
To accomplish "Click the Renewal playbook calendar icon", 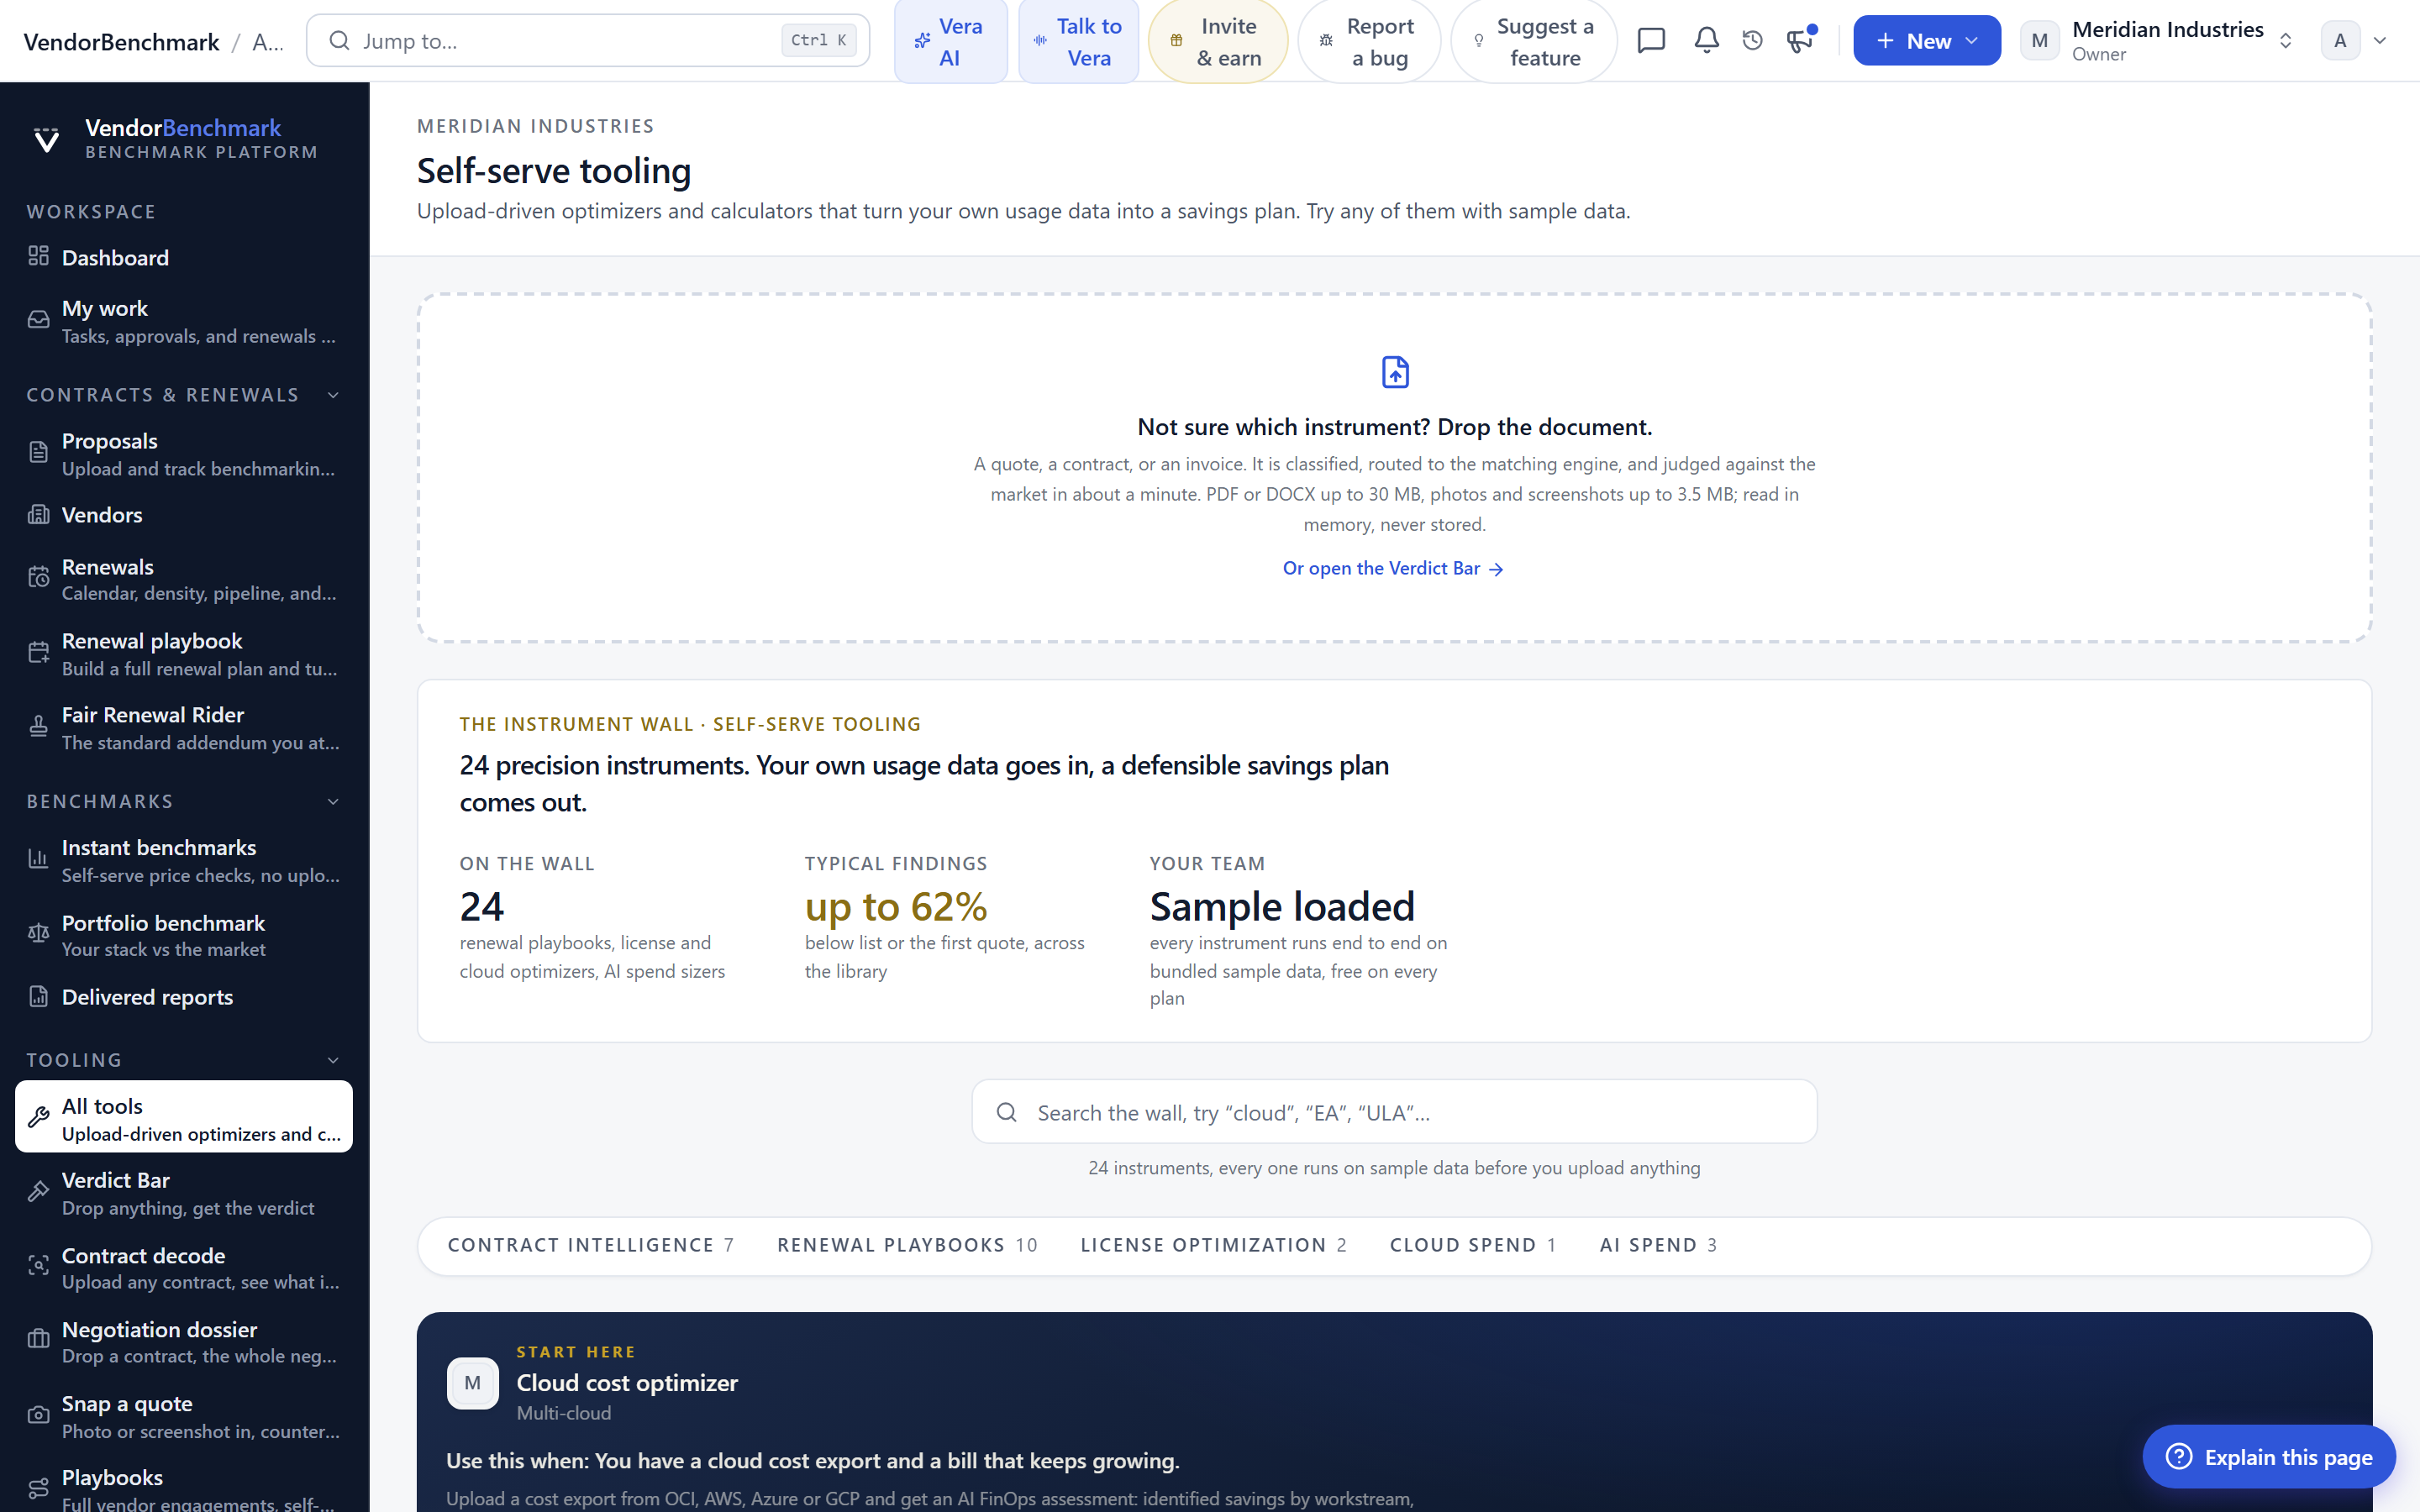I will pyautogui.click(x=38, y=653).
